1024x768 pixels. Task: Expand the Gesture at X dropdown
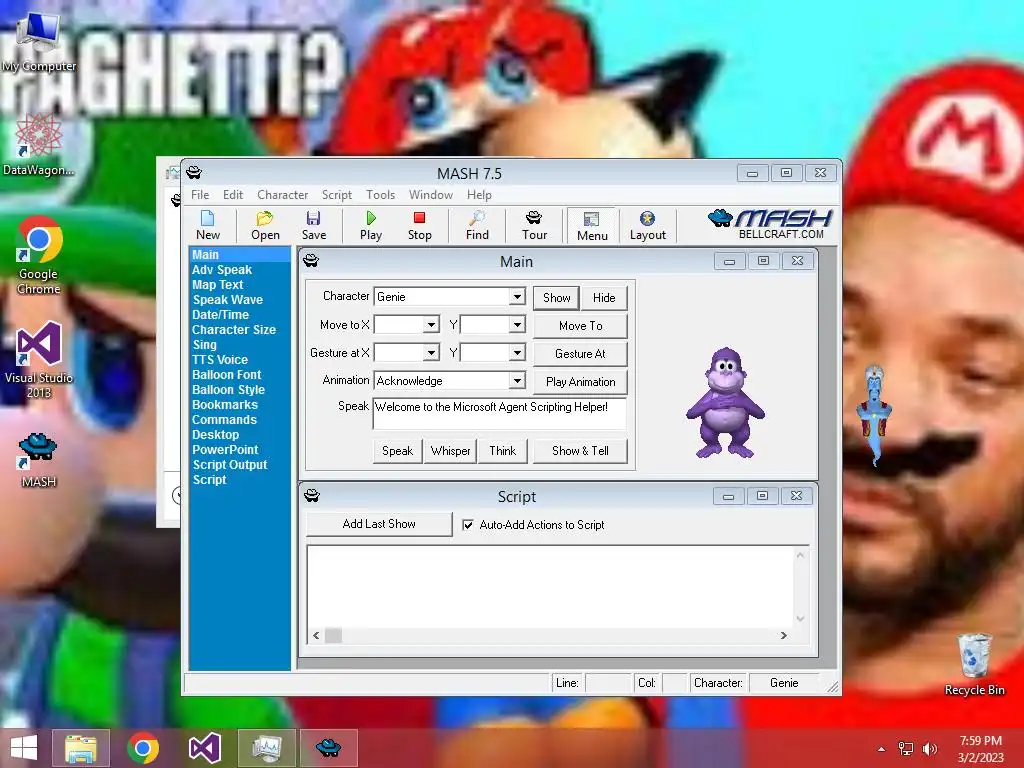[x=431, y=353]
